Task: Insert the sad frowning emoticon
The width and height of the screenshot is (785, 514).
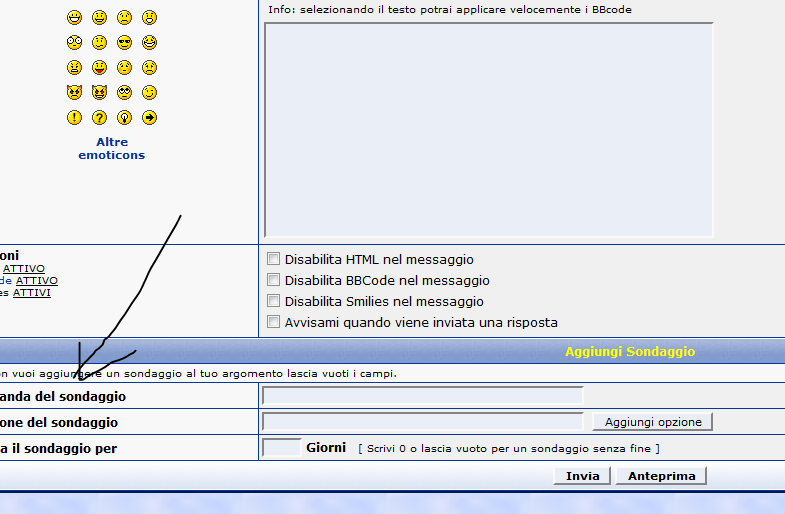Action: 124,18
